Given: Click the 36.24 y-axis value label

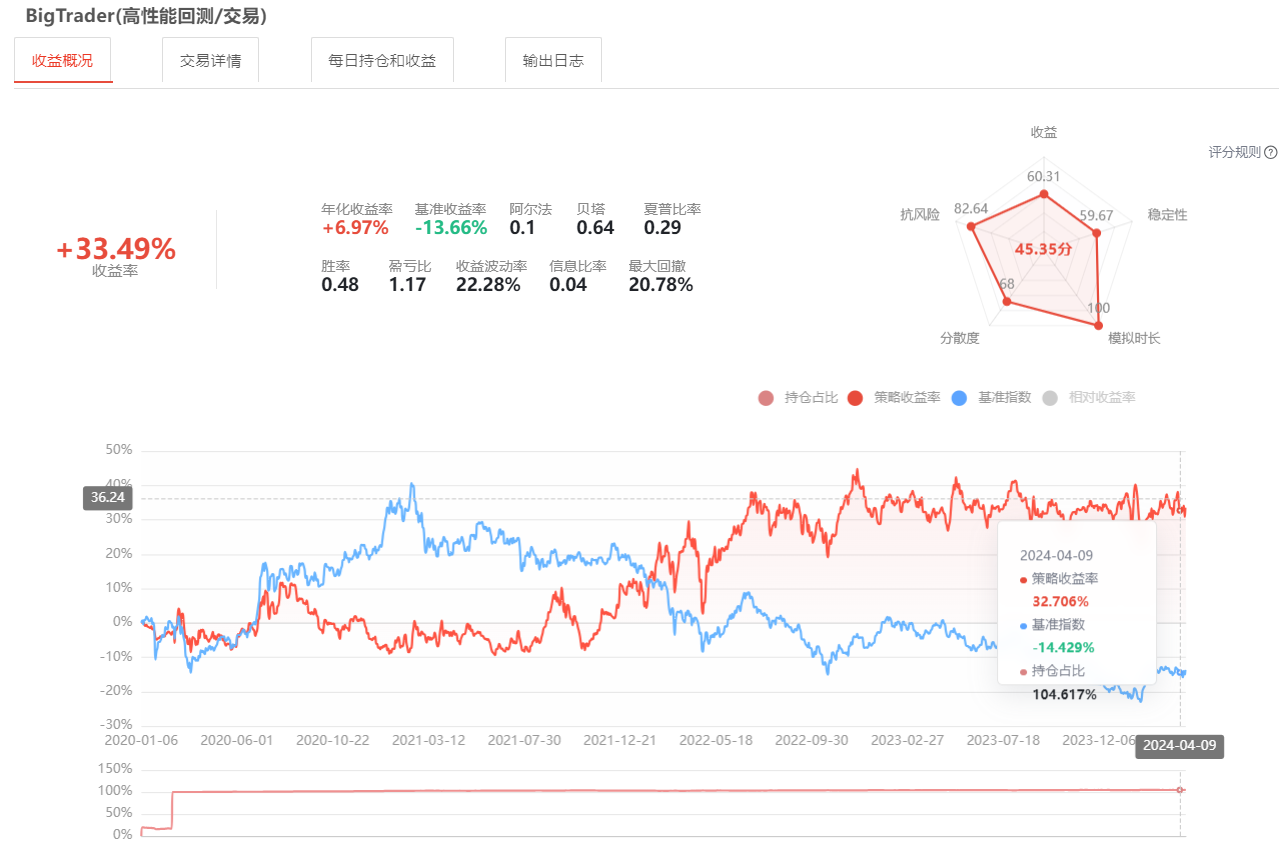Looking at the screenshot, I should pyautogui.click(x=107, y=497).
